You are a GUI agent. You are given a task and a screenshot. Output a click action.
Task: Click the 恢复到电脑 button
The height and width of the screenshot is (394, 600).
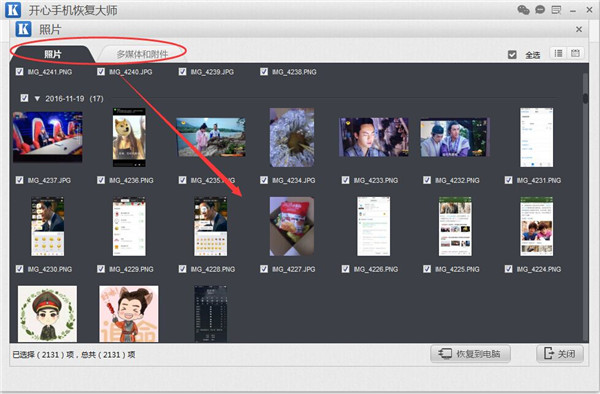470,354
